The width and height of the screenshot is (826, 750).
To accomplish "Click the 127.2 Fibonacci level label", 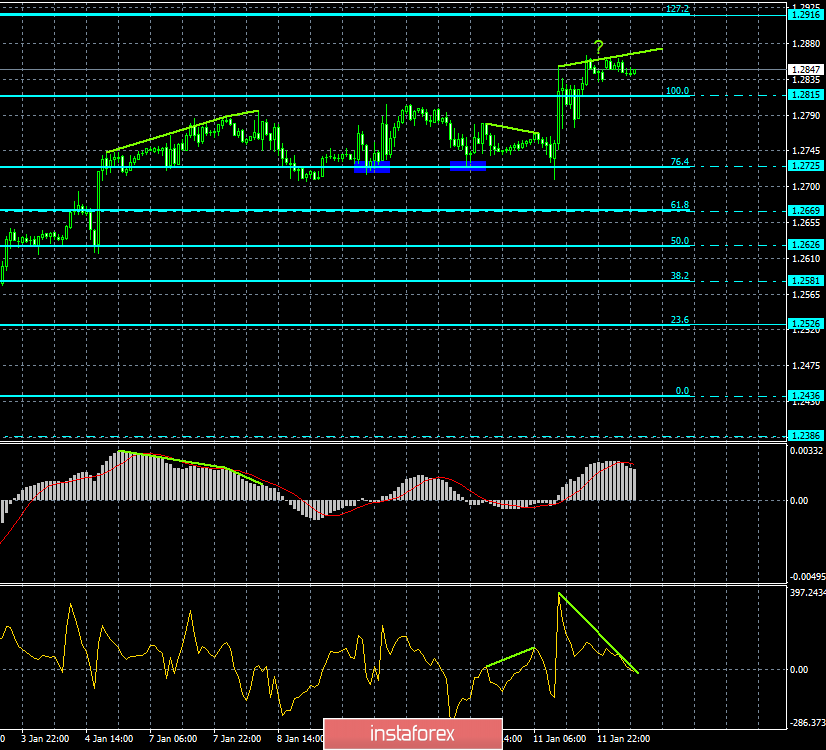I will pyautogui.click(x=677, y=9).
